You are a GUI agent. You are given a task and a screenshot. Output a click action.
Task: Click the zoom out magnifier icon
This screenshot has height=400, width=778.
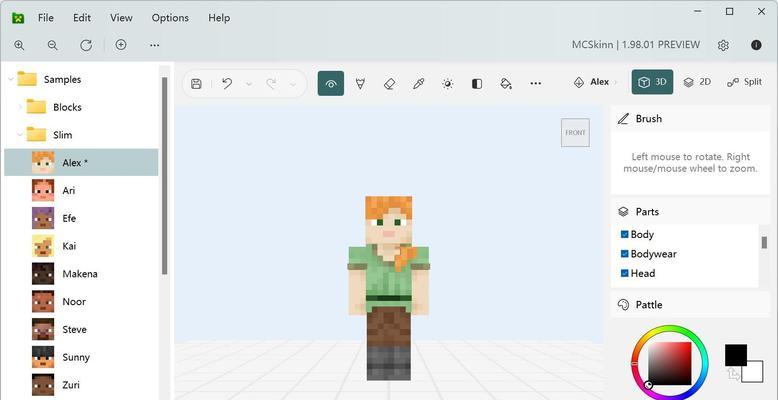tap(53, 45)
